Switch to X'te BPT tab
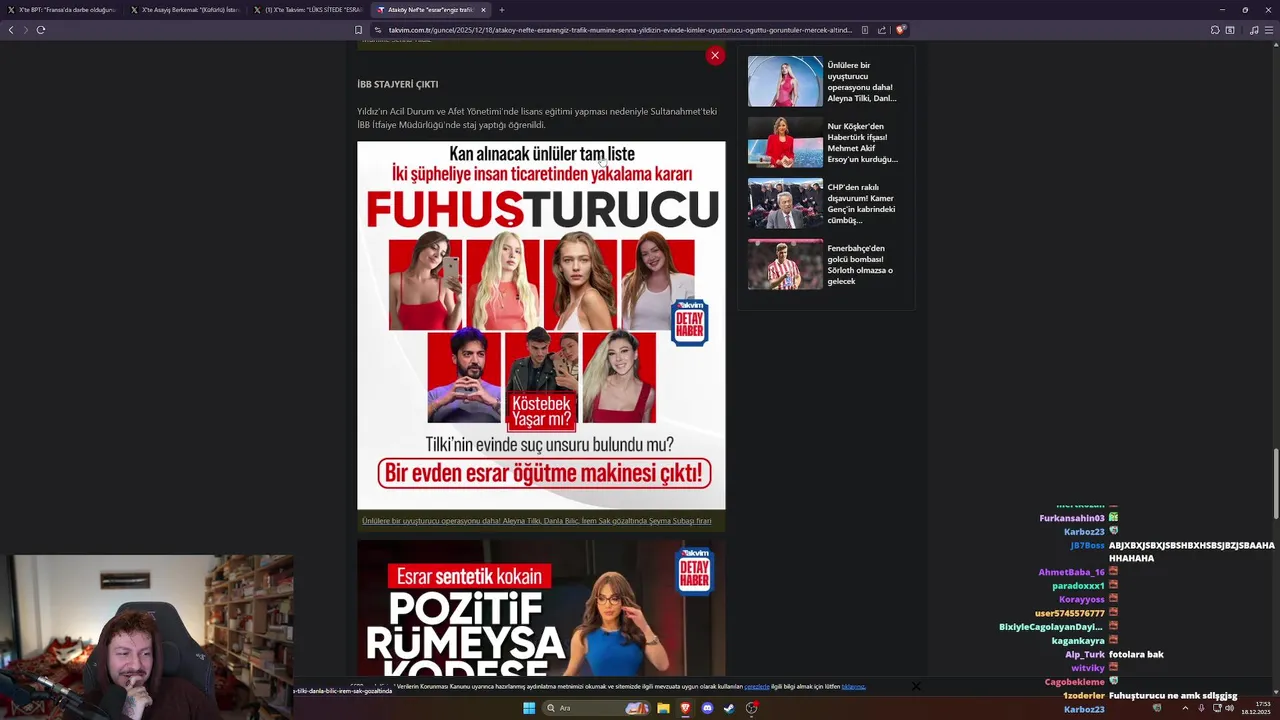This screenshot has height=720, width=1280. pos(61,10)
